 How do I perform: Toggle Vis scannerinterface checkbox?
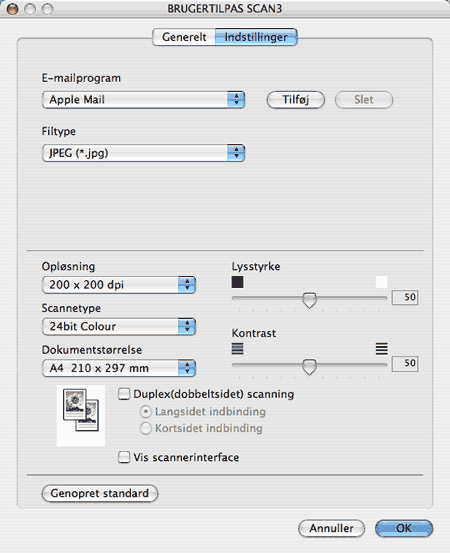tap(124, 457)
